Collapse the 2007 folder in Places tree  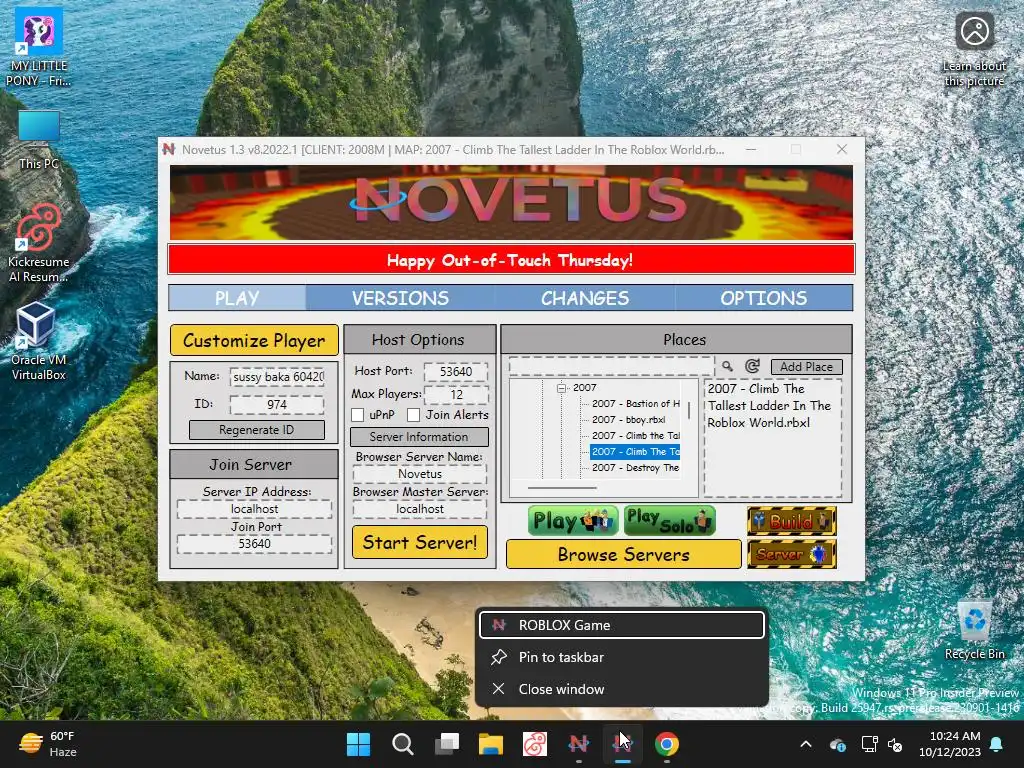(561, 388)
